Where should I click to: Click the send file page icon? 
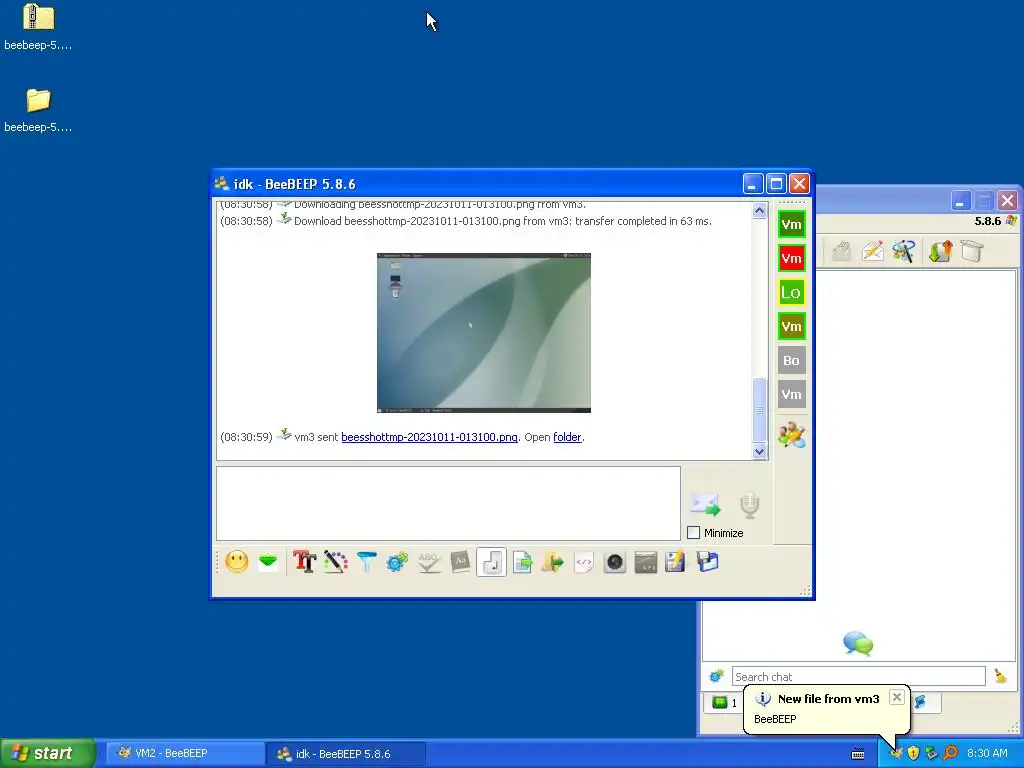pos(522,562)
